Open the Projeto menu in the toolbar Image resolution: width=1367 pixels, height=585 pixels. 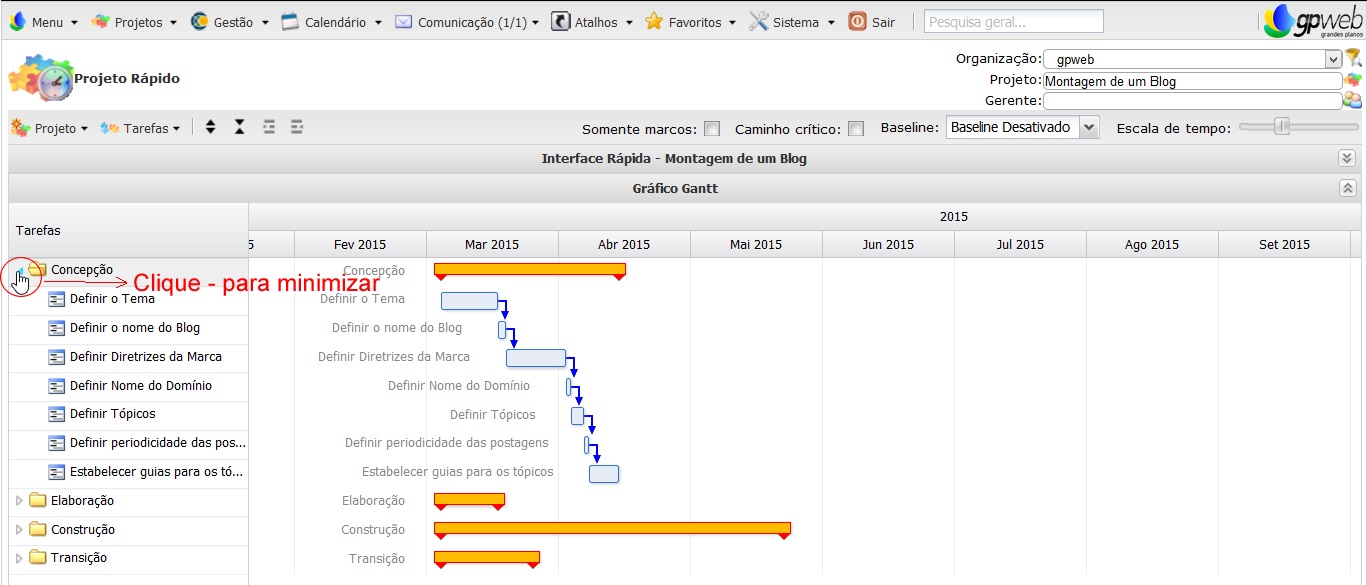tap(50, 127)
